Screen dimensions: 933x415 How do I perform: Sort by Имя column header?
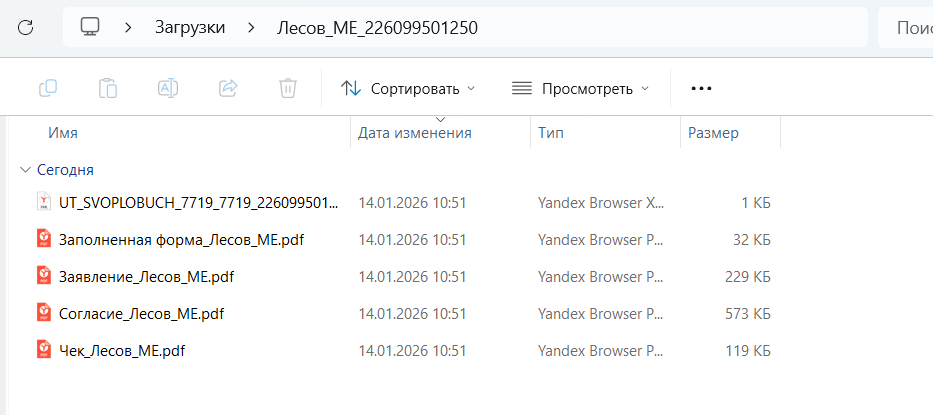pos(63,133)
